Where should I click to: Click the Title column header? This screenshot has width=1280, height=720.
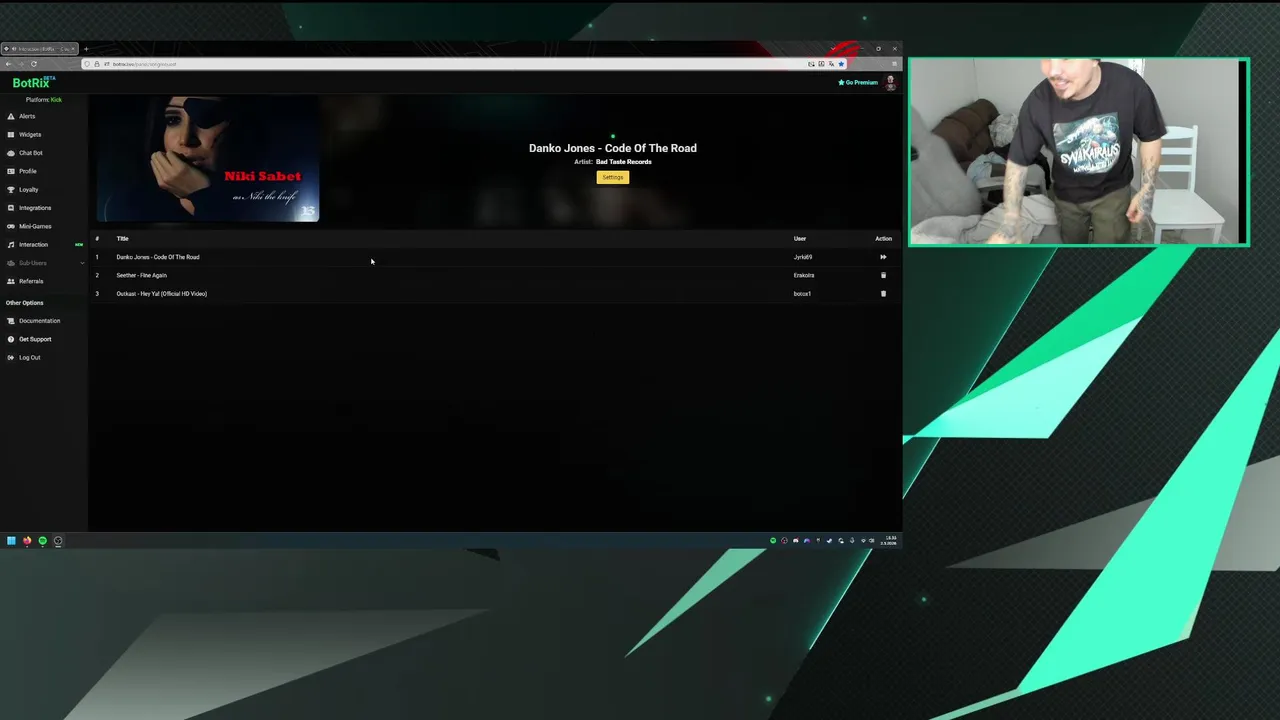122,239
